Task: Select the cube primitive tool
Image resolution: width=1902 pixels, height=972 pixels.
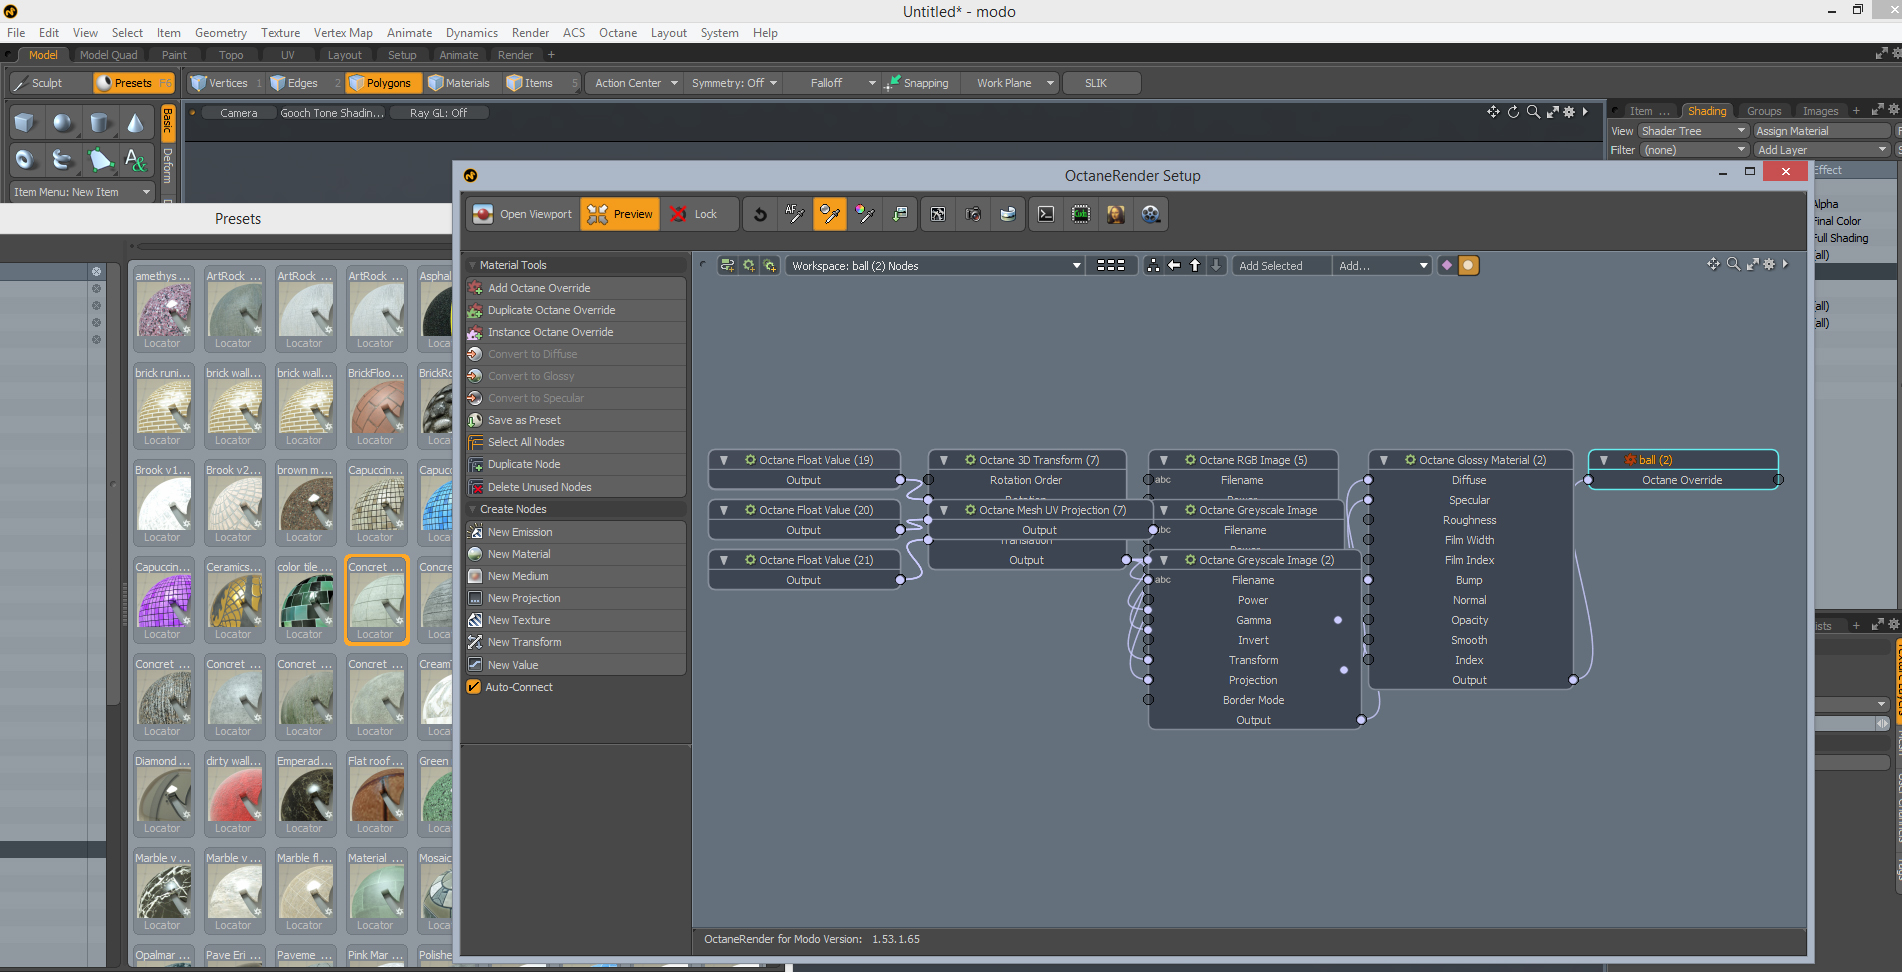Action: pyautogui.click(x=25, y=123)
